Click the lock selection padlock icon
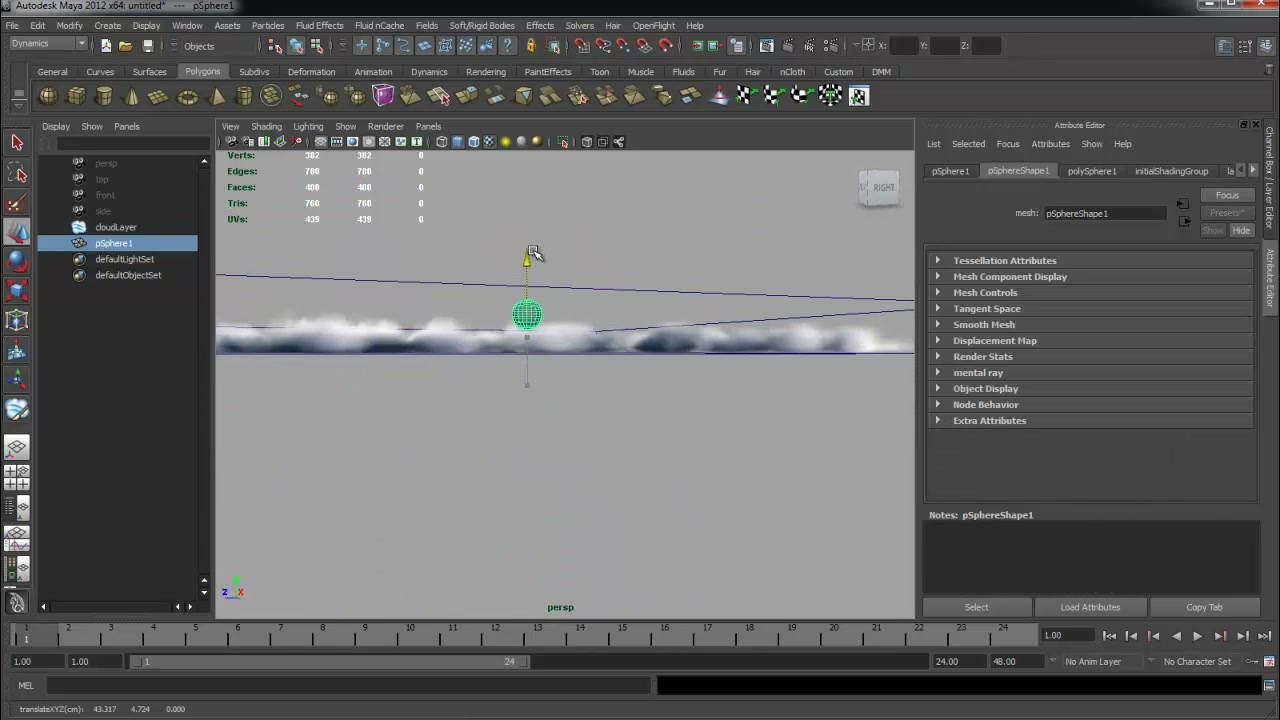This screenshot has width=1280, height=720. tap(531, 45)
